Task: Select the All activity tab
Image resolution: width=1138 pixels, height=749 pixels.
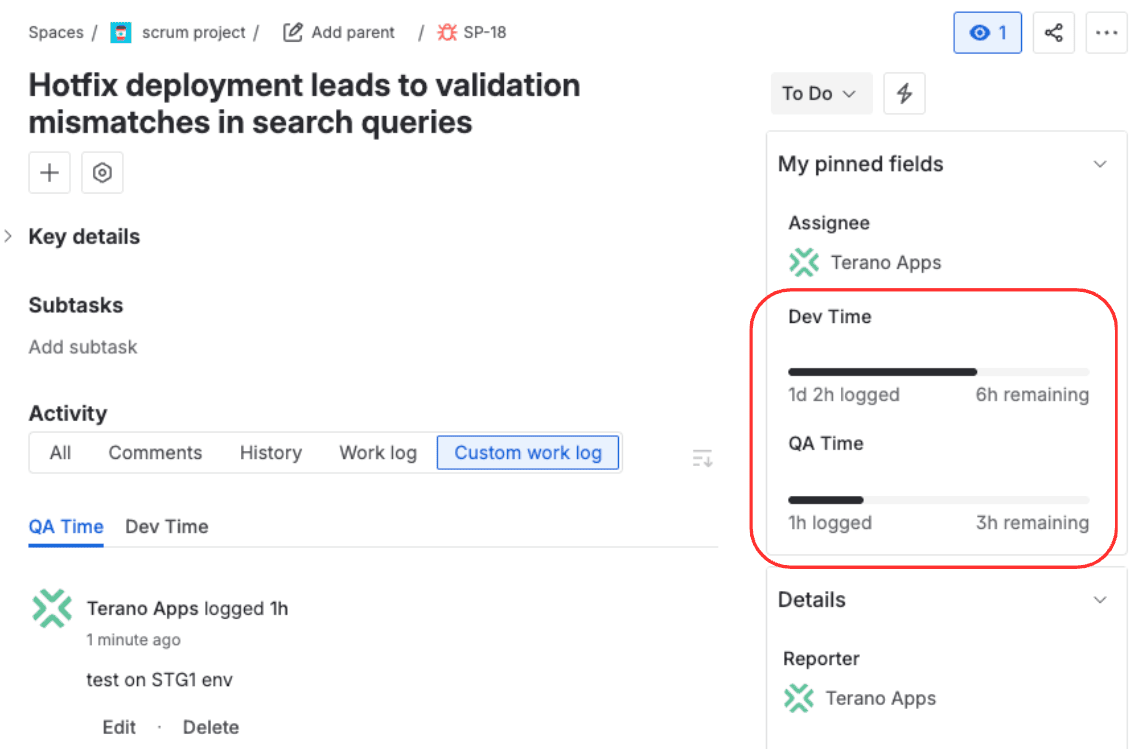Action: [60, 453]
